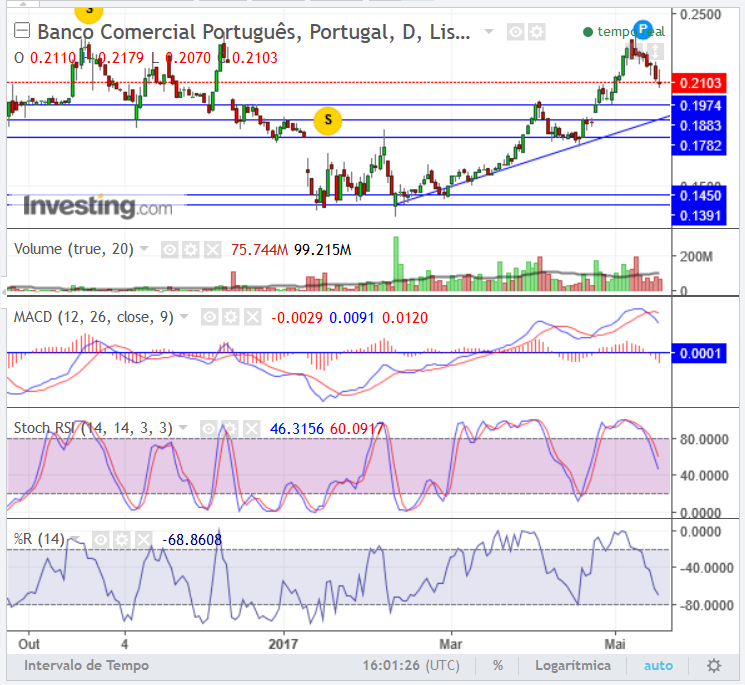This screenshot has height=685, width=745.
Task: Click the Investing.com logo
Action: pos(98,207)
